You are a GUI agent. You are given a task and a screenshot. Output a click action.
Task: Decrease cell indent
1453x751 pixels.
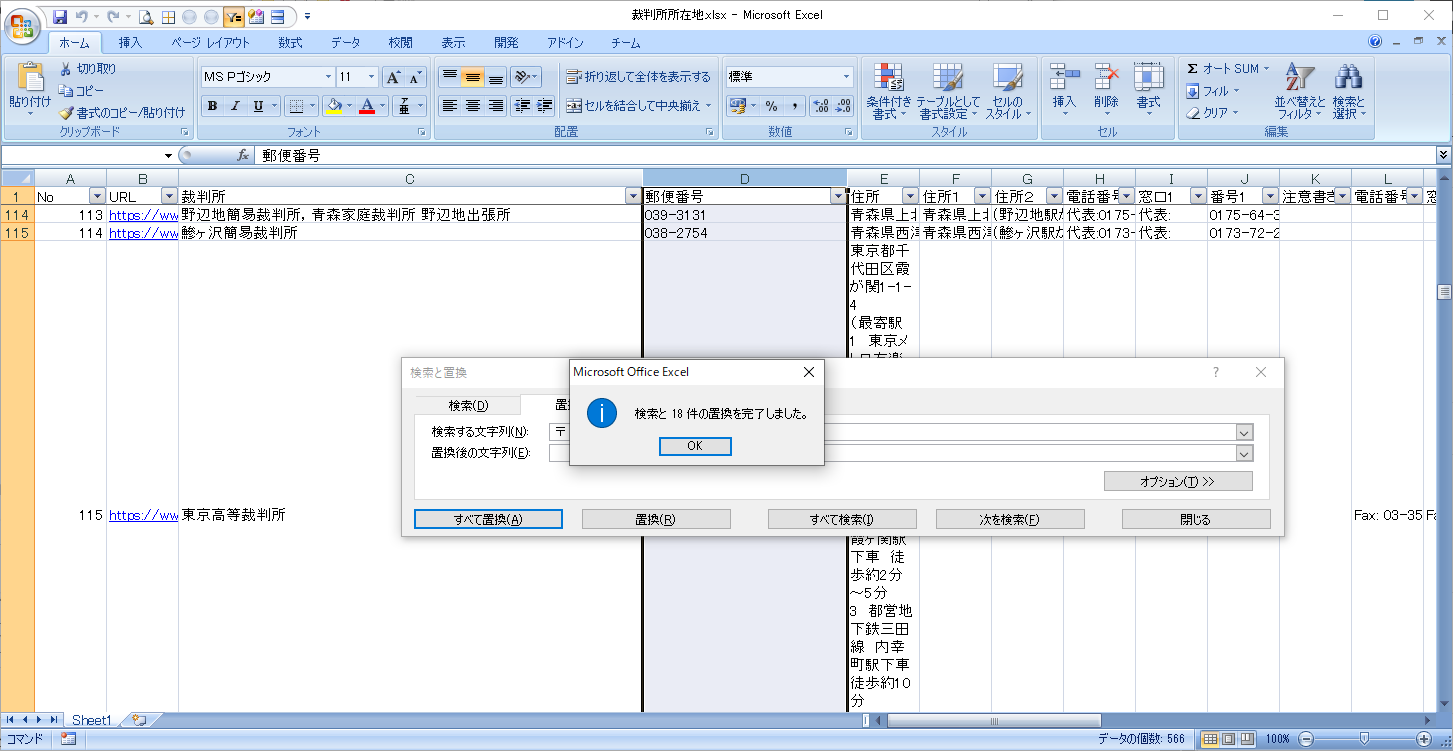point(522,106)
